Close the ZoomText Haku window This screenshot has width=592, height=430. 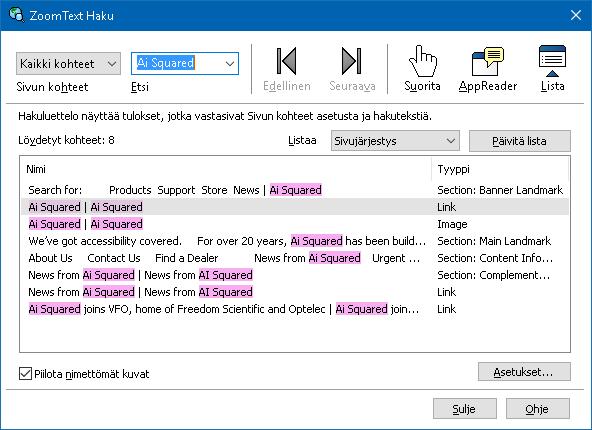coord(576,15)
